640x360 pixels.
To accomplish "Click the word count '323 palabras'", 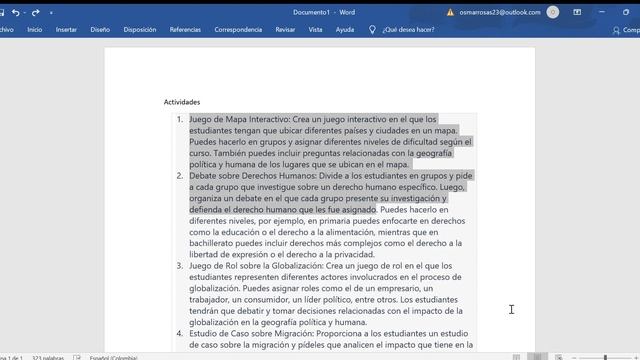I will pos(48,358).
